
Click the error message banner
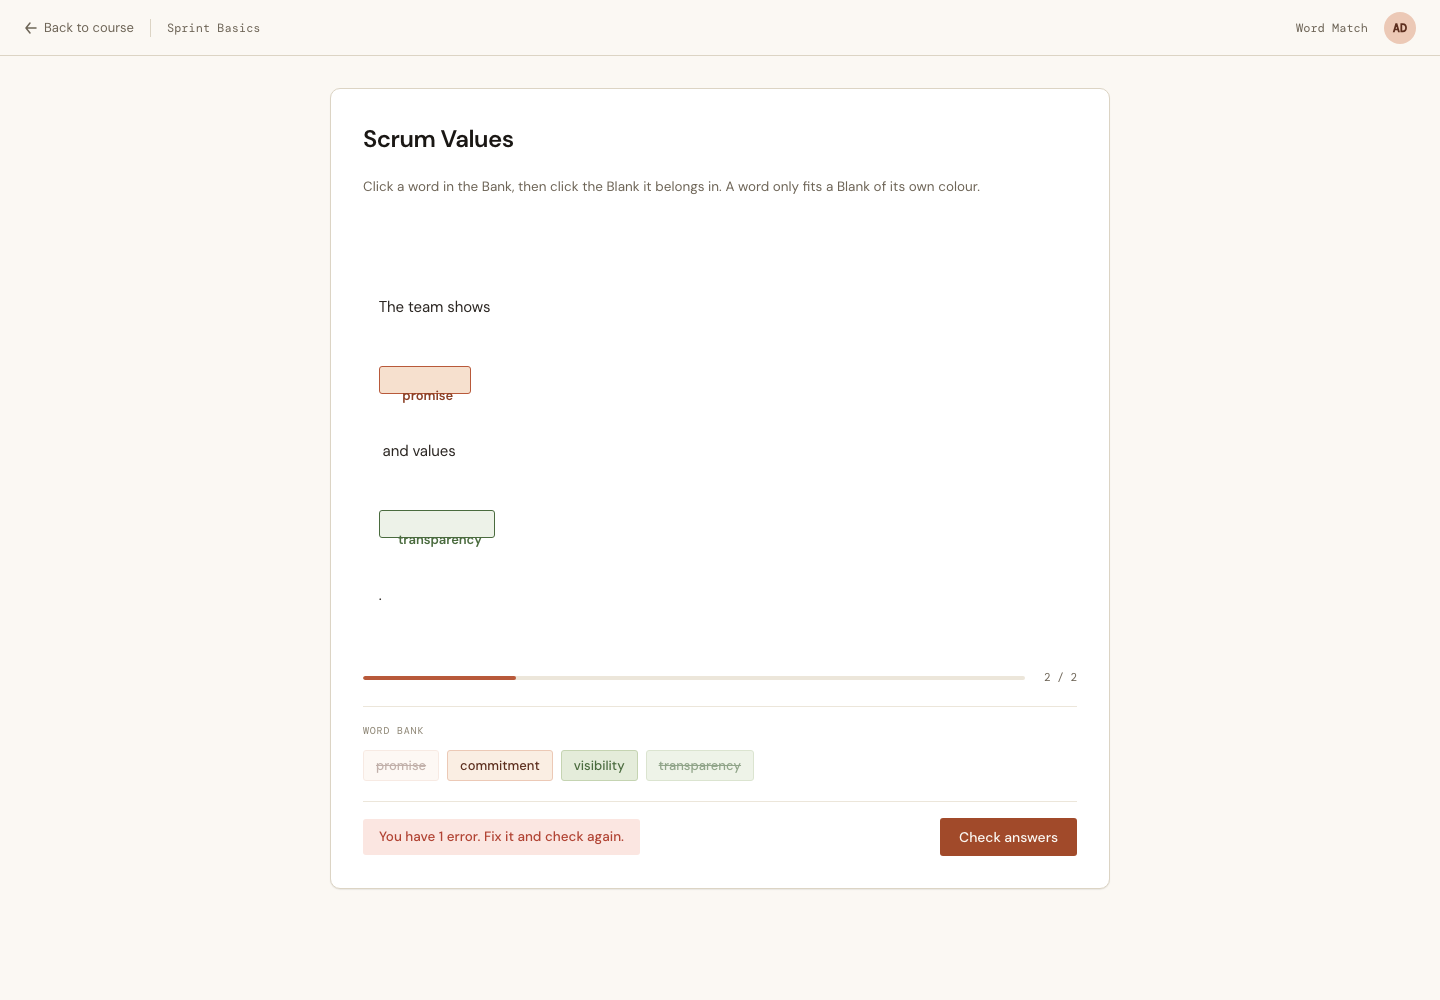pyautogui.click(x=501, y=837)
